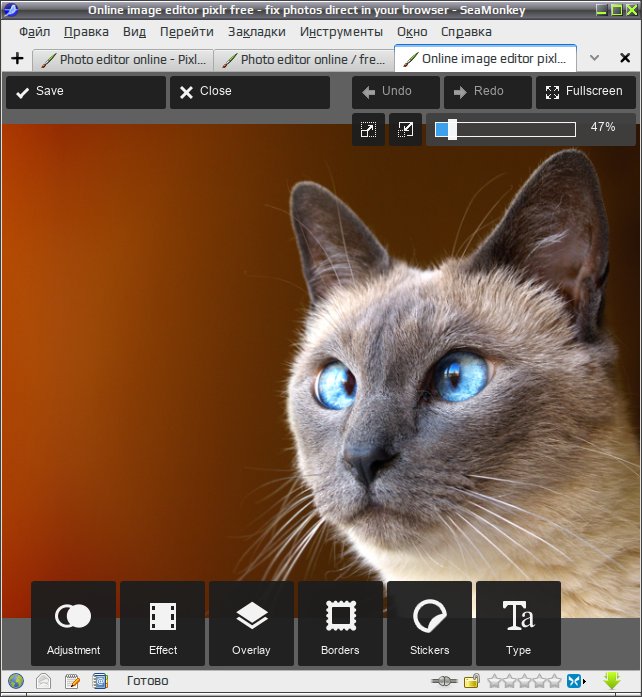The image size is (642, 697).
Task: Open a new tab with plus button
Action: (17, 58)
